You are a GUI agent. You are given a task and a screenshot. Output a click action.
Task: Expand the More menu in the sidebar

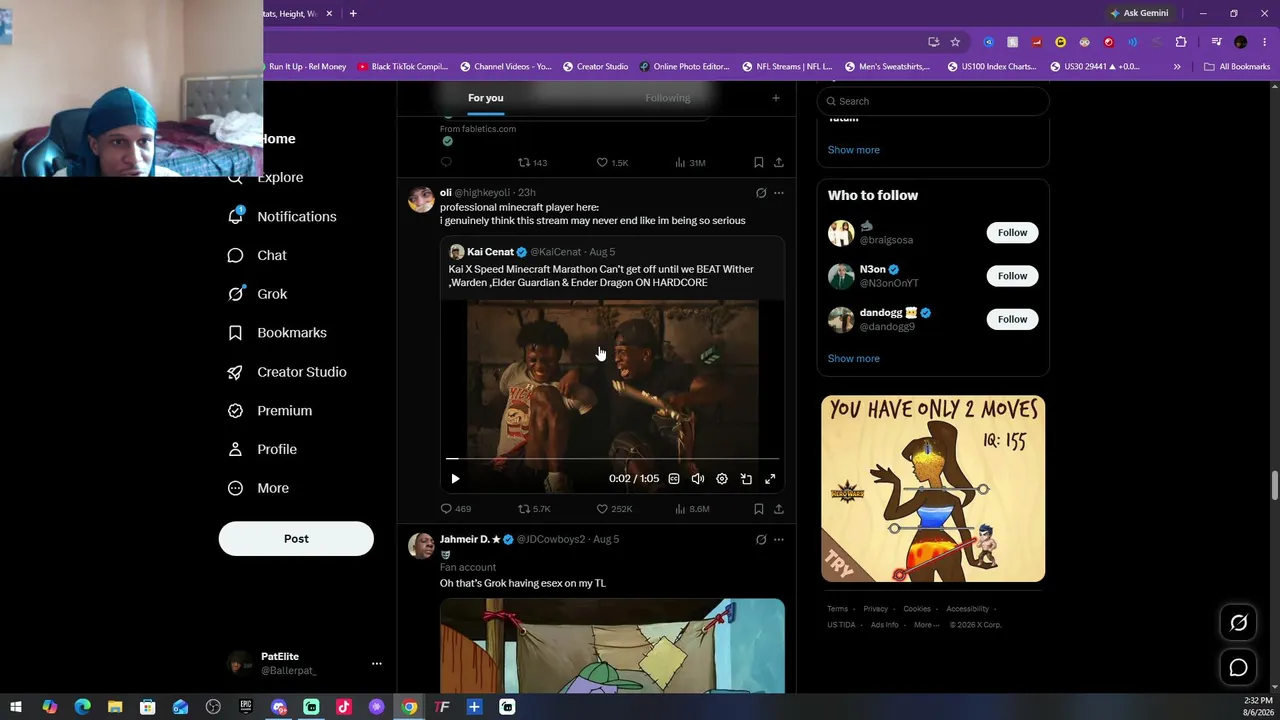259,489
